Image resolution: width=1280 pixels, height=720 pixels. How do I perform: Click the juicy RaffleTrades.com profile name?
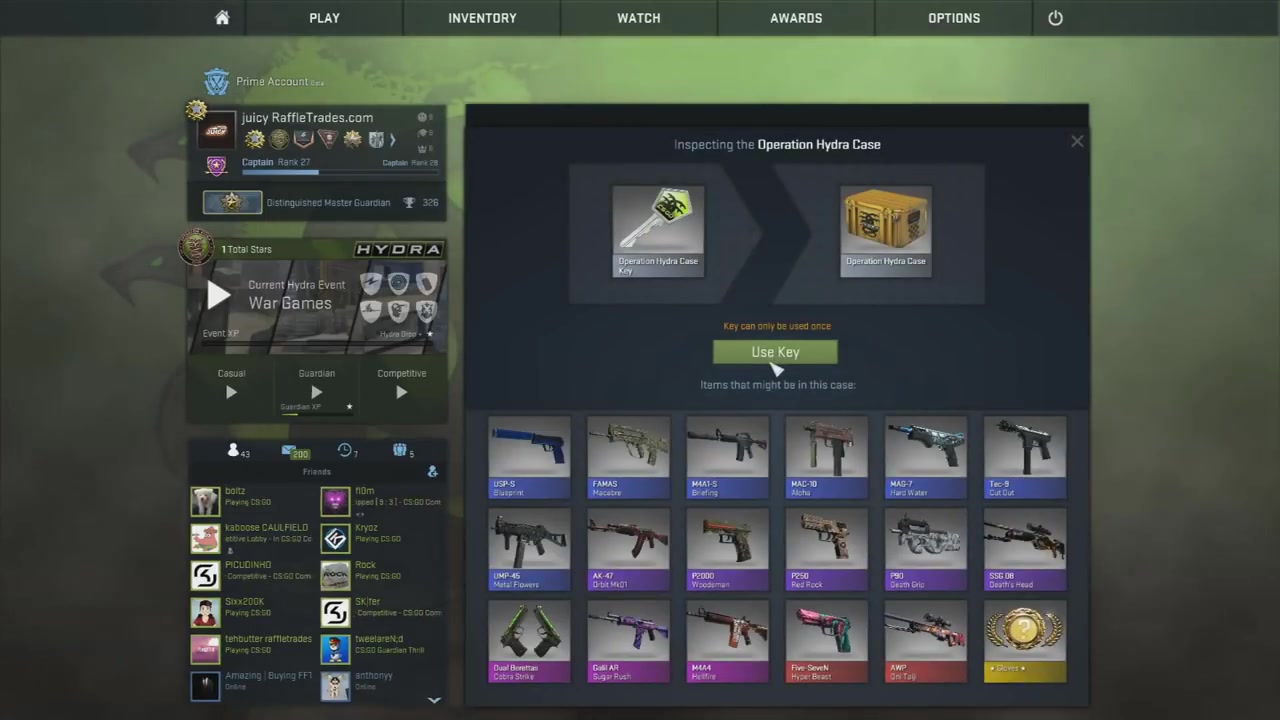(307, 117)
